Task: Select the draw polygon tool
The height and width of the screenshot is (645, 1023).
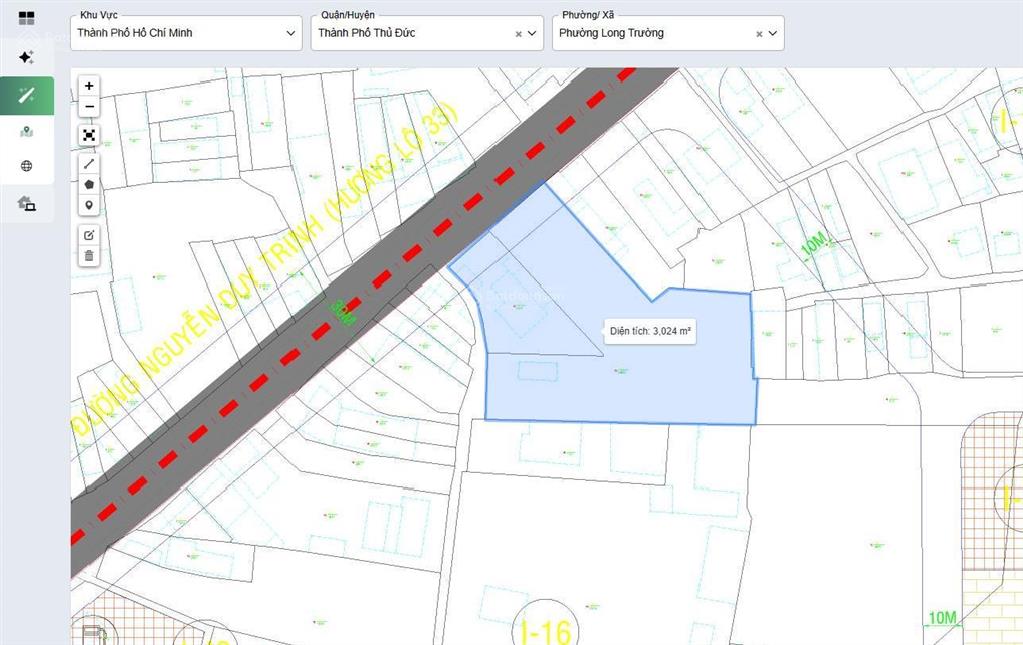Action: coord(89,184)
